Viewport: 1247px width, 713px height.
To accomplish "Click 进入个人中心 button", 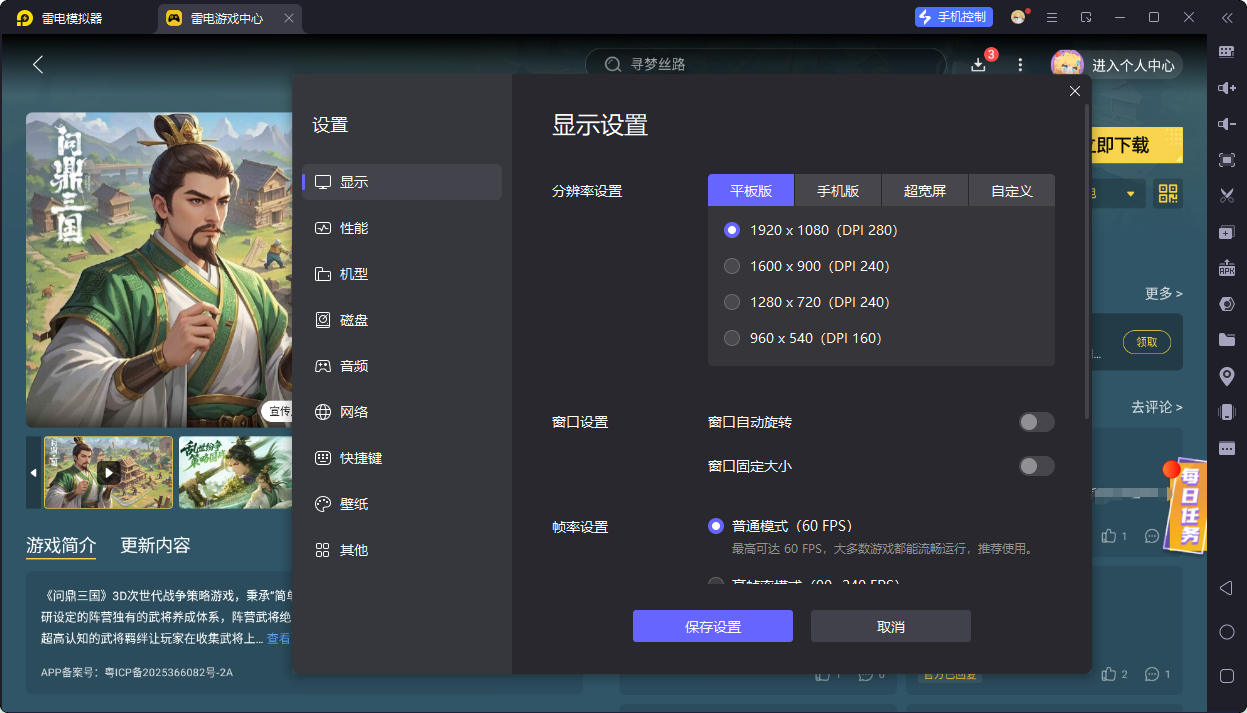I will (x=1117, y=65).
